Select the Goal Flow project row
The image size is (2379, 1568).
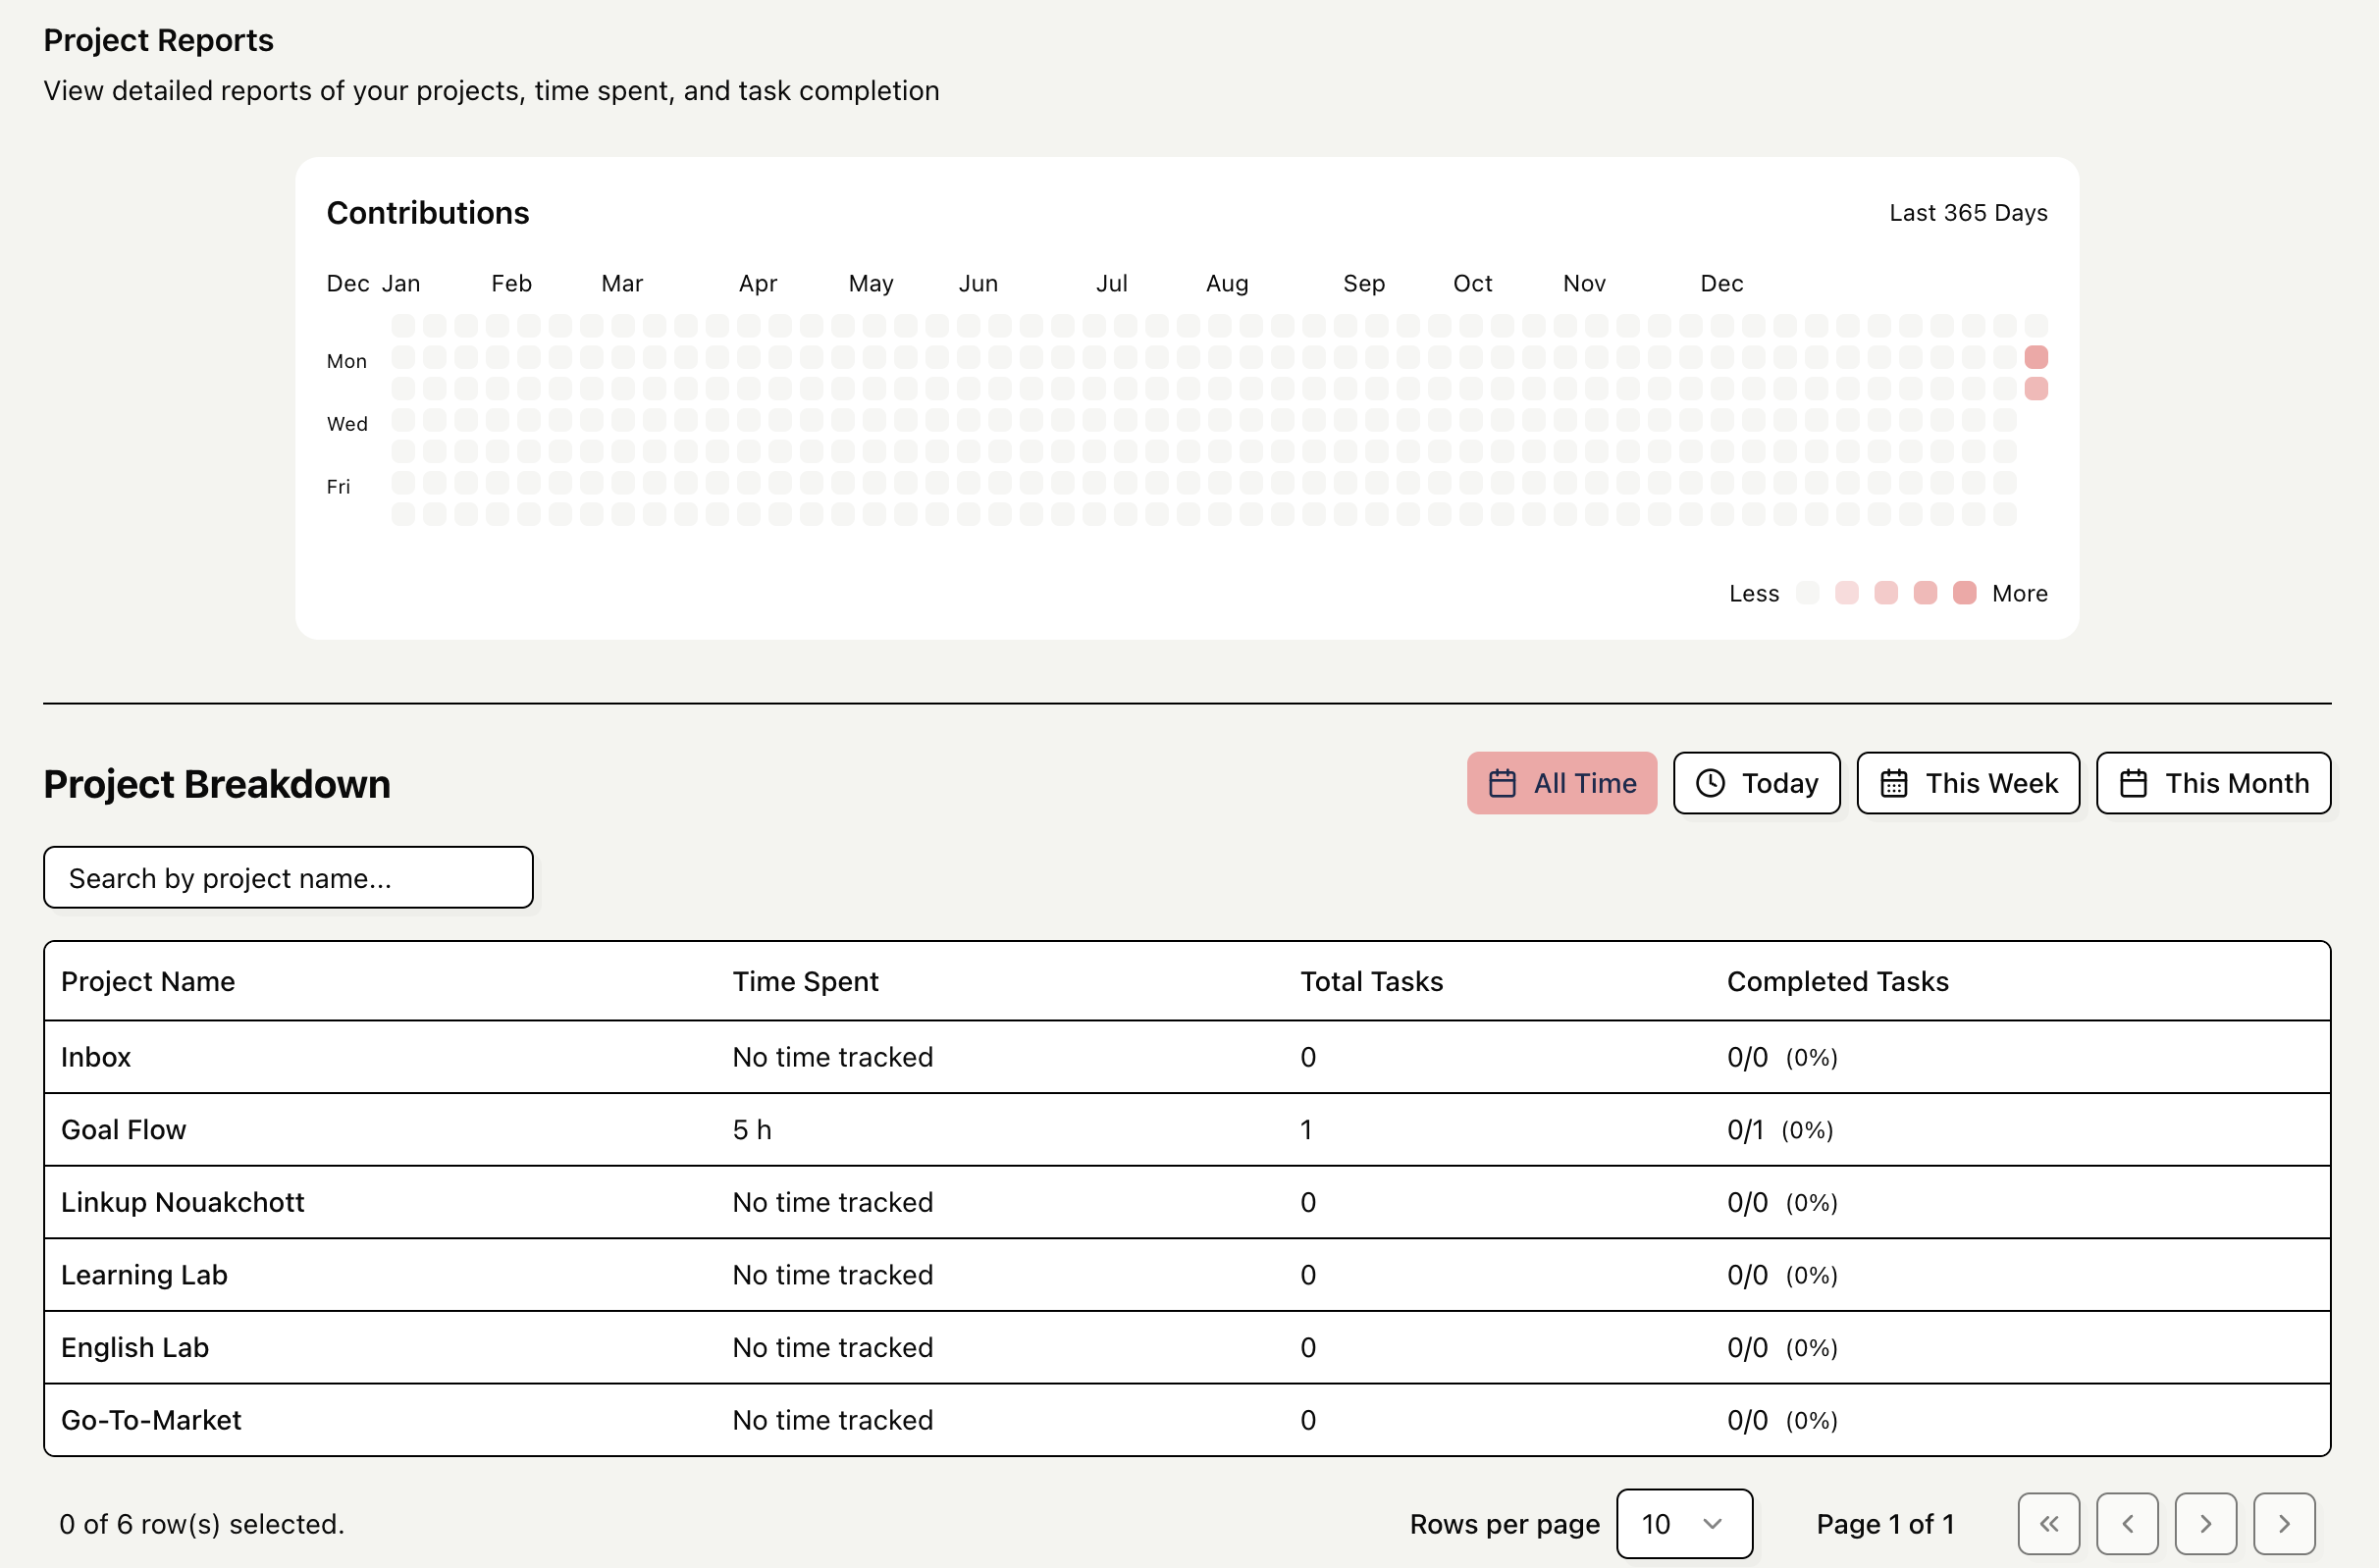pos(123,1129)
